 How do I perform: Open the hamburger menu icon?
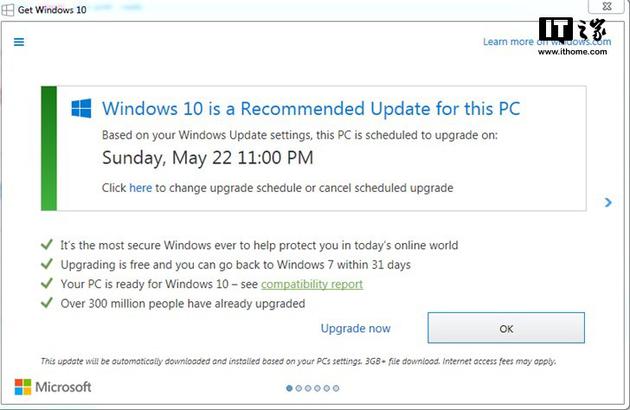(x=19, y=42)
